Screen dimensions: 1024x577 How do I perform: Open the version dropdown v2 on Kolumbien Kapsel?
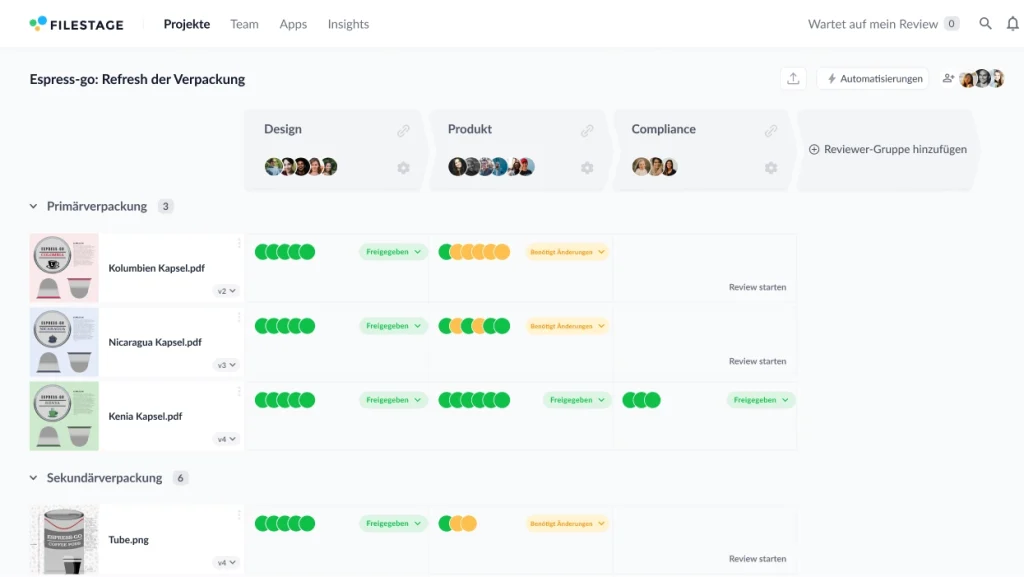pos(227,290)
